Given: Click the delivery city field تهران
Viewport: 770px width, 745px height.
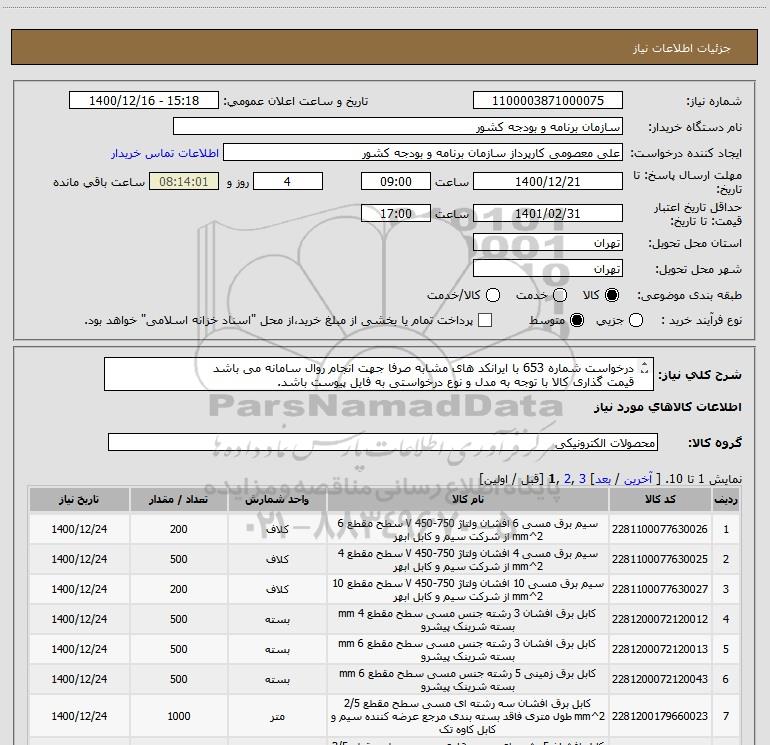Looking at the screenshot, I should pyautogui.click(x=548, y=269).
